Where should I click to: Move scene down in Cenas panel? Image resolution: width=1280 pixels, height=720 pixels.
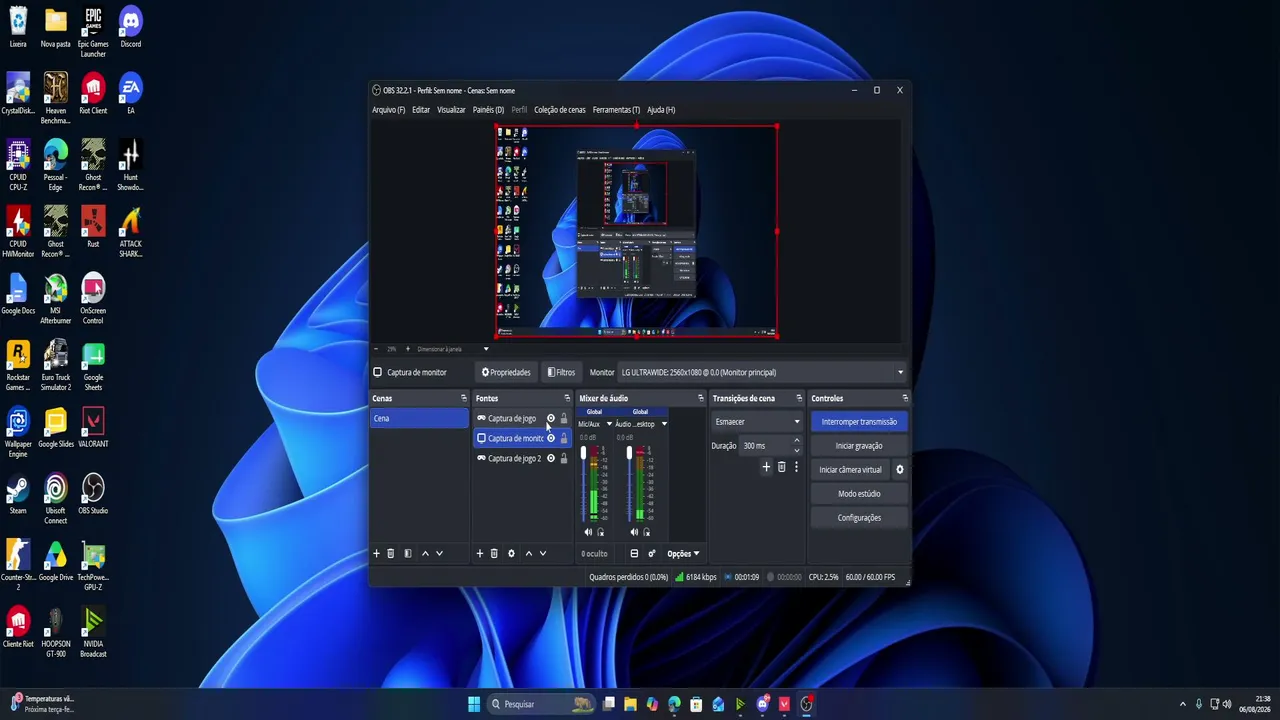coord(439,553)
